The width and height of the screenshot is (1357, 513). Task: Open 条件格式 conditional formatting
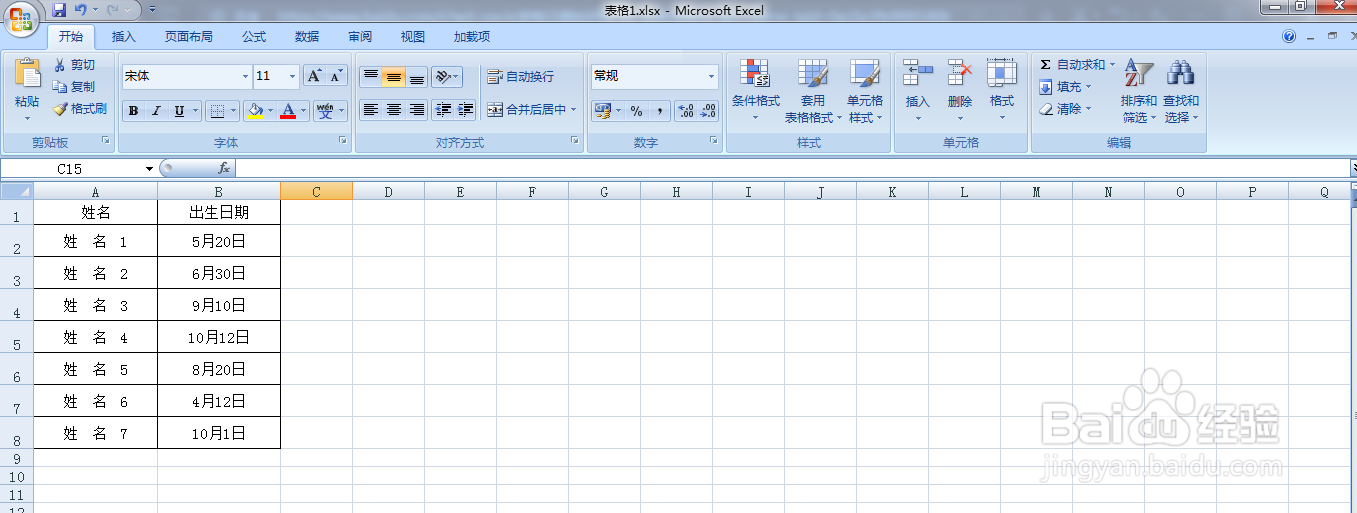click(756, 90)
